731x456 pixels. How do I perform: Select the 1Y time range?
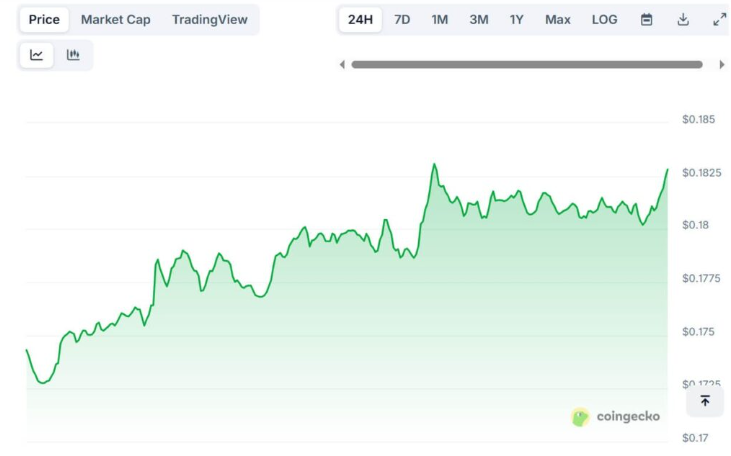click(x=516, y=19)
